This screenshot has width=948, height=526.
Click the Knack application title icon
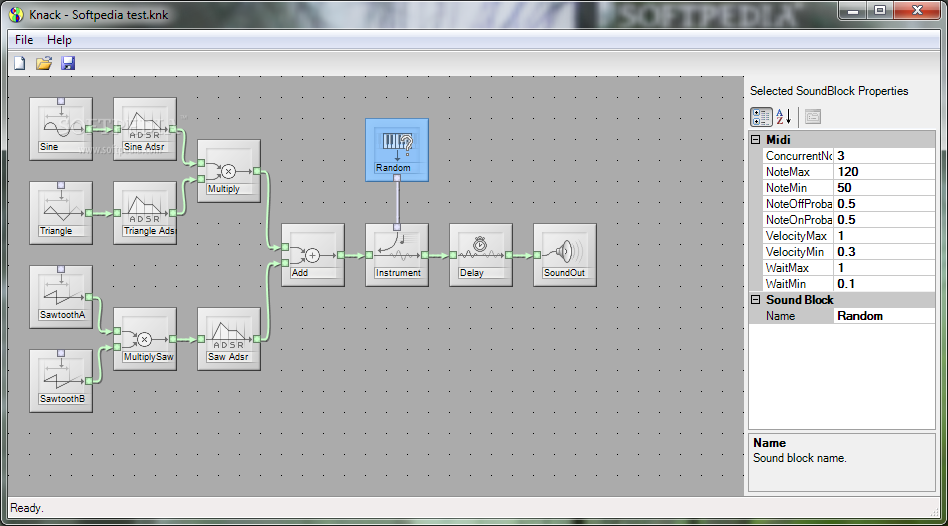pyautogui.click(x=16, y=15)
